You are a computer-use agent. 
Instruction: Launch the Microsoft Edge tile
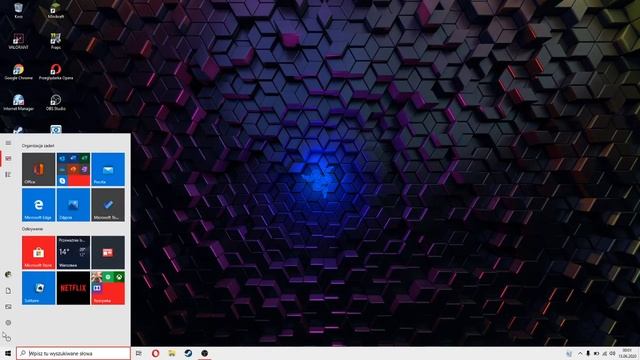click(x=38, y=205)
